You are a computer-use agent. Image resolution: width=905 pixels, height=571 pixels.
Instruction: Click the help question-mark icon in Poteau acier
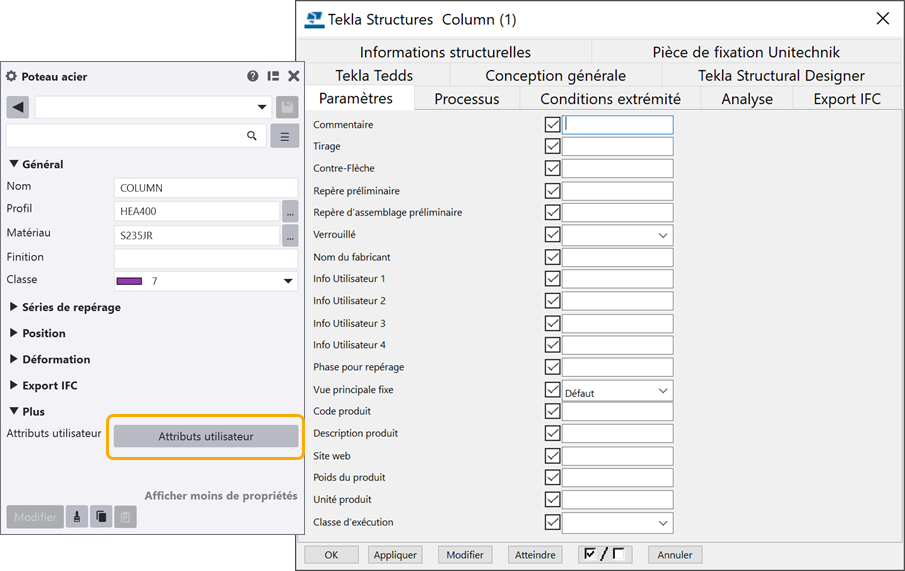coord(253,76)
